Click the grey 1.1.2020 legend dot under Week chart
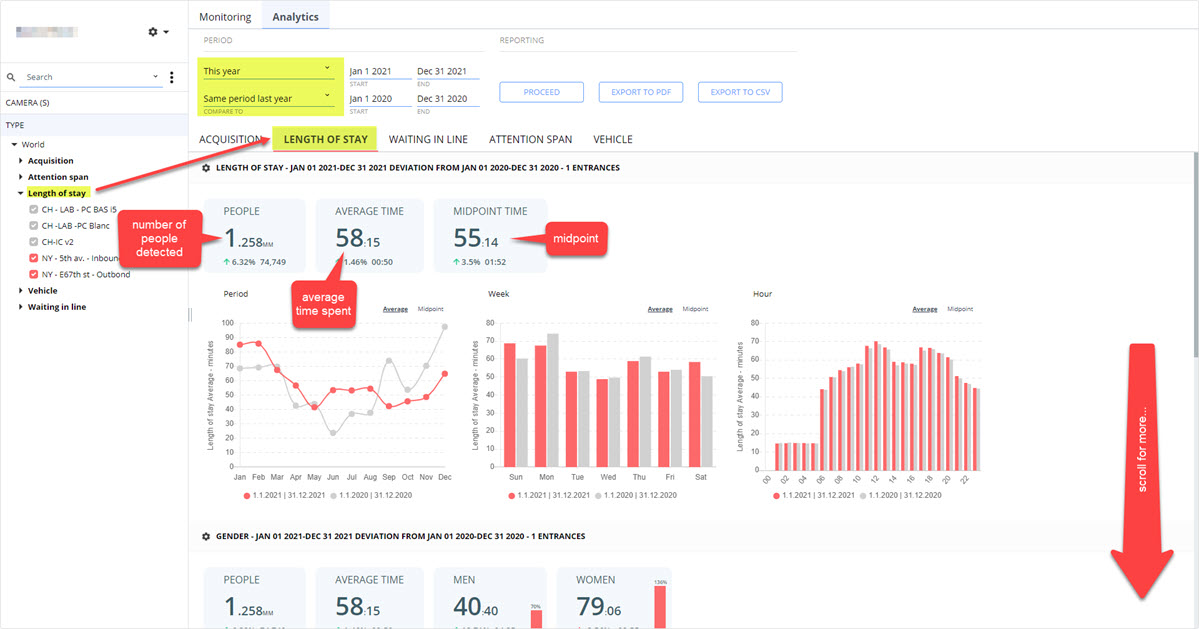Image resolution: width=1199 pixels, height=629 pixels. (x=598, y=495)
